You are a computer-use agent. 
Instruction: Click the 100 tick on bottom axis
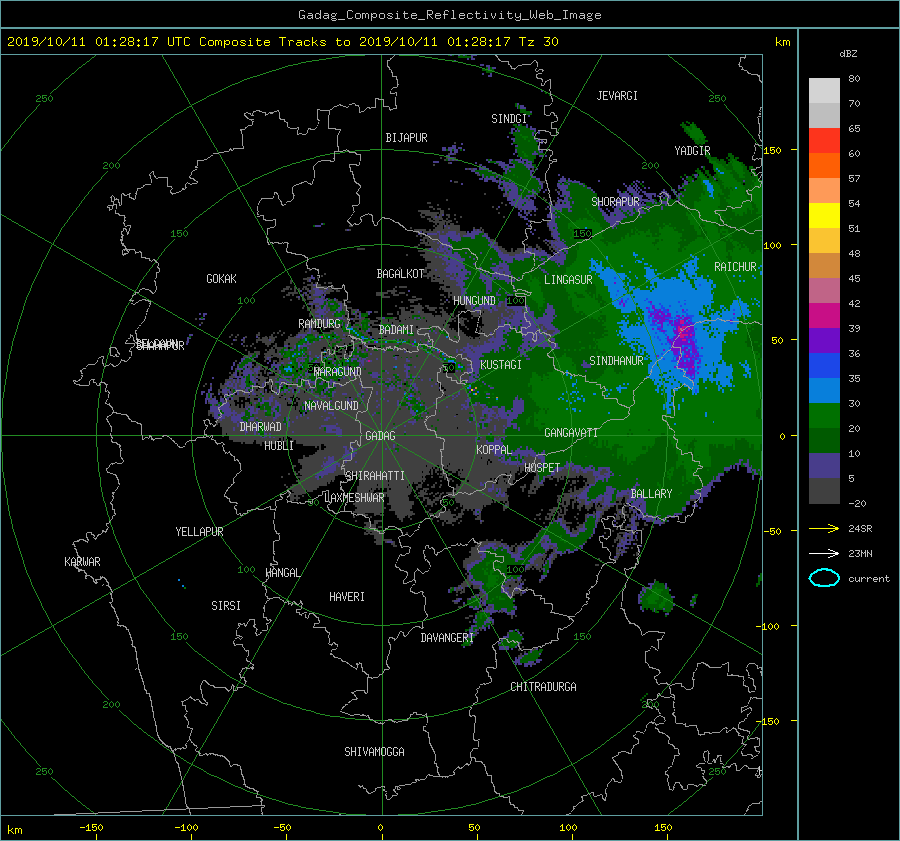[568, 828]
